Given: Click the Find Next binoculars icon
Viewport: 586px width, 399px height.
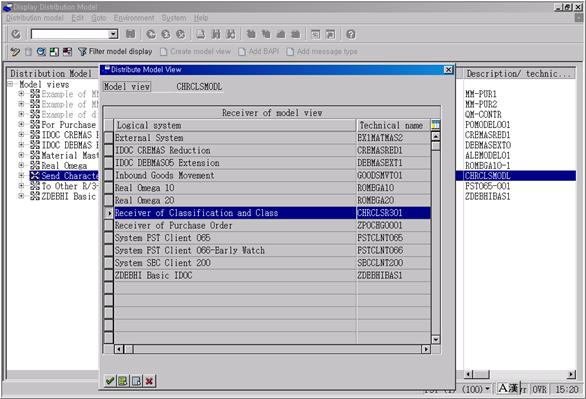Looking at the screenshot, I should coord(231,34).
